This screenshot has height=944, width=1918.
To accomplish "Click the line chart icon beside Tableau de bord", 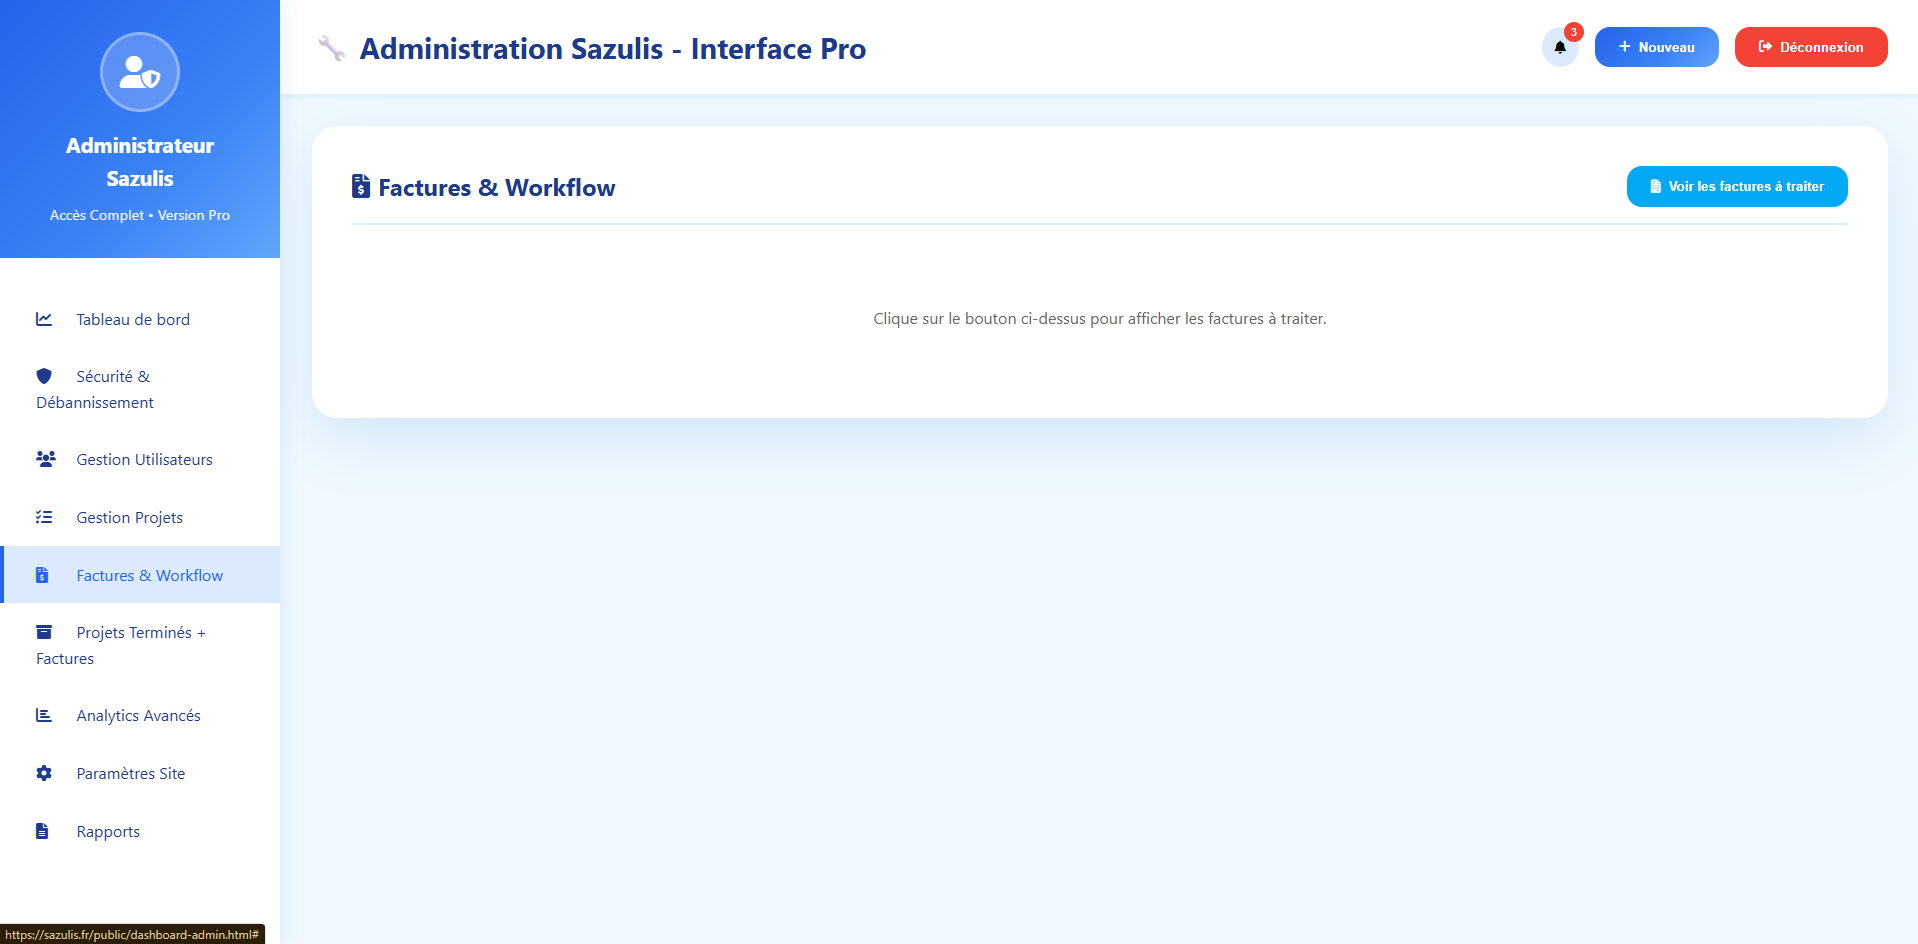I will click(x=44, y=319).
